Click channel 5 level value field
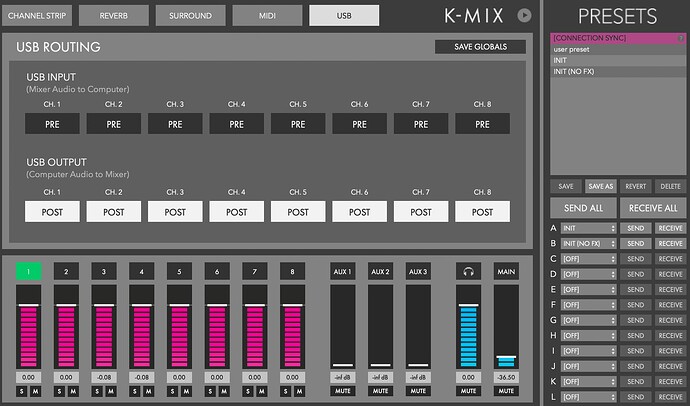 (x=179, y=377)
